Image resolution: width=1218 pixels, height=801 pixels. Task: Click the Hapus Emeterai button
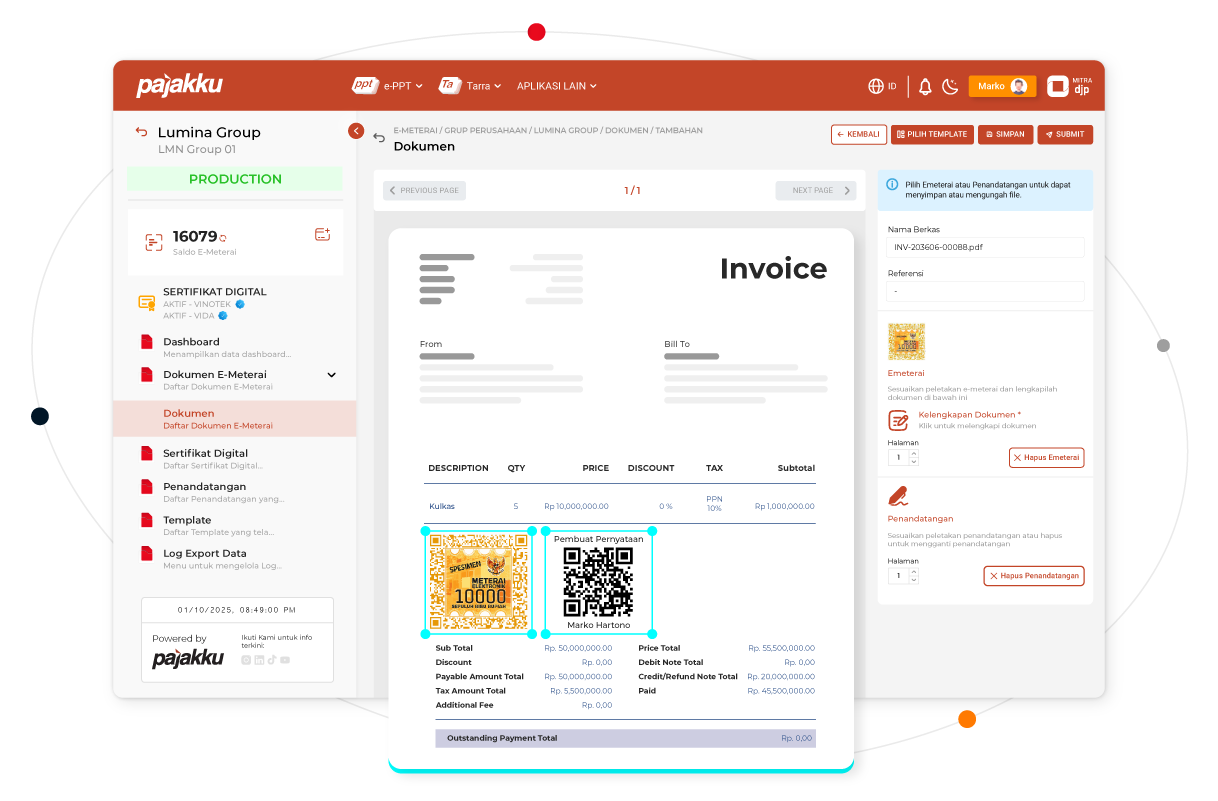point(1046,457)
